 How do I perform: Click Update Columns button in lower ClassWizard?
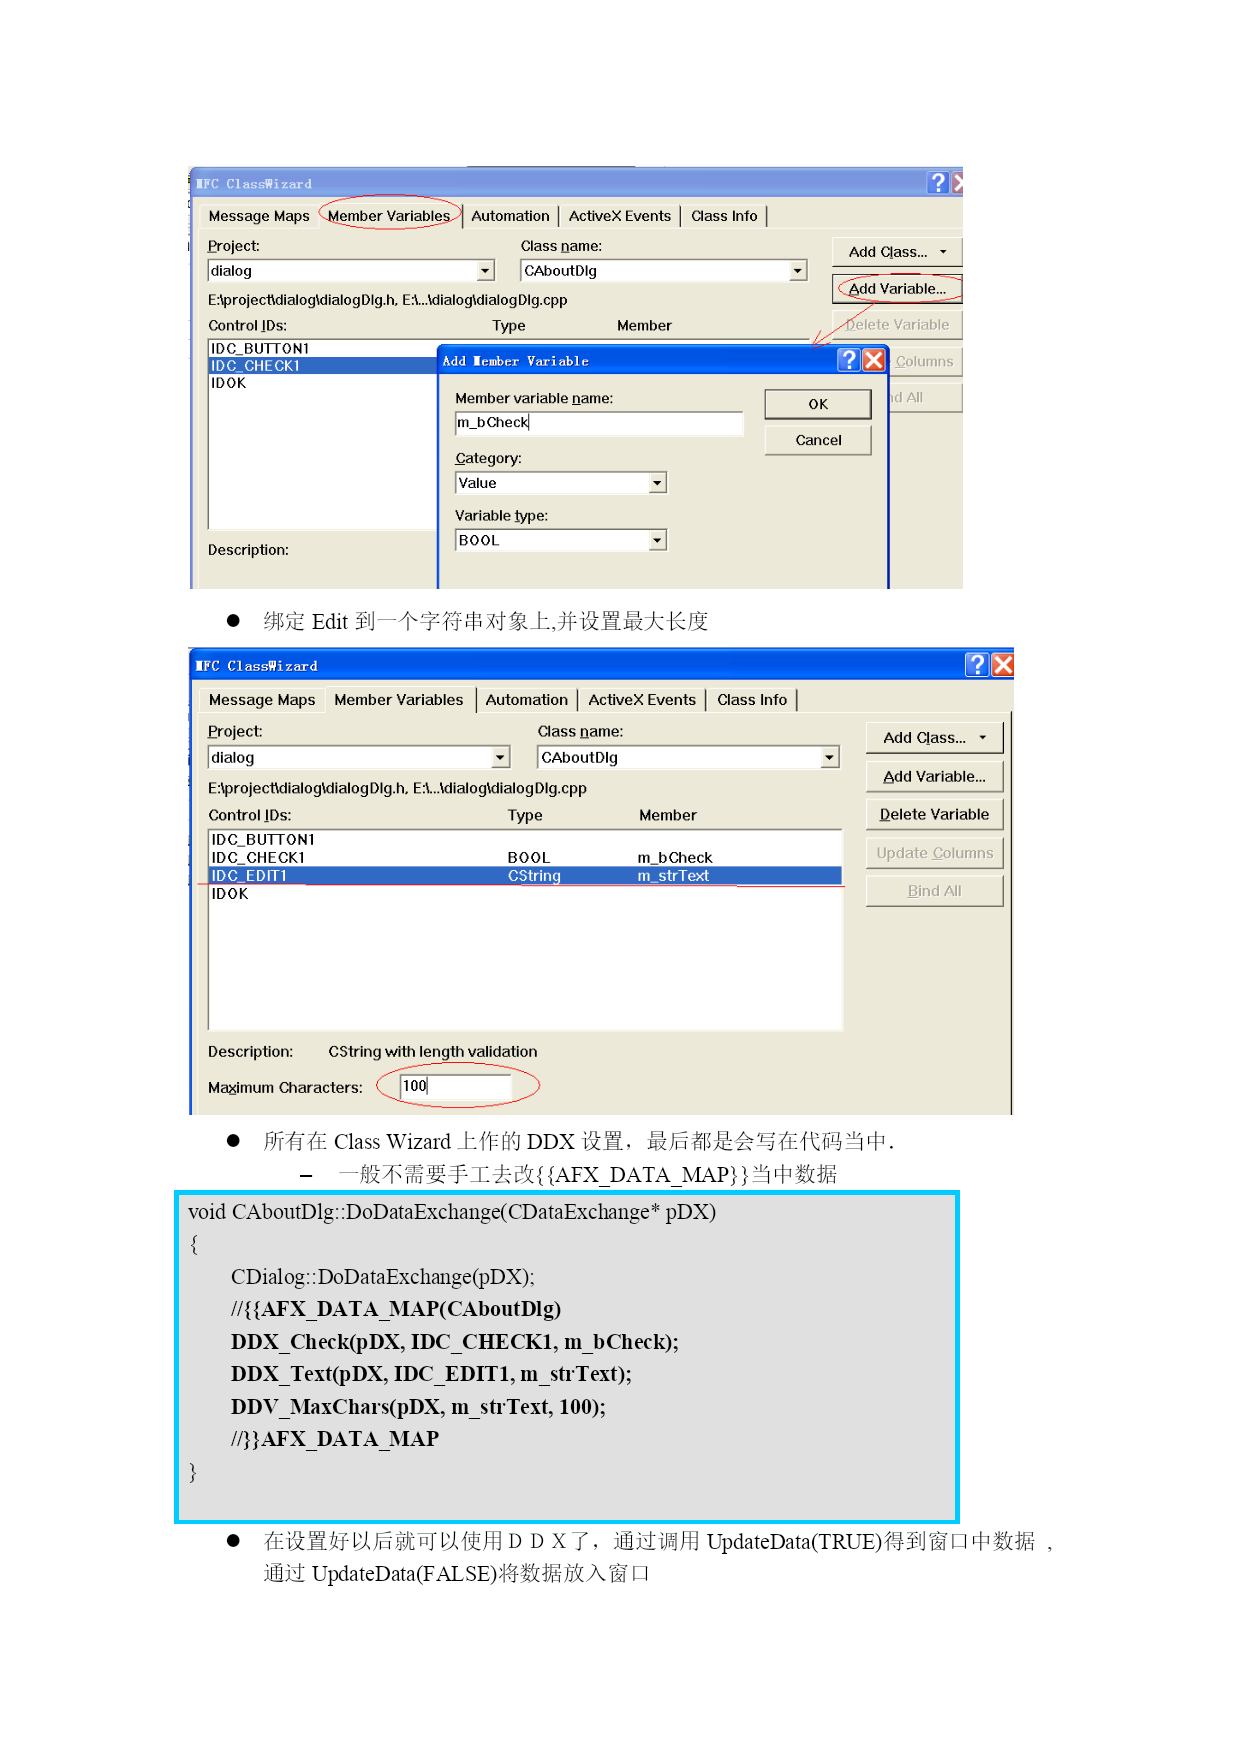click(x=934, y=853)
